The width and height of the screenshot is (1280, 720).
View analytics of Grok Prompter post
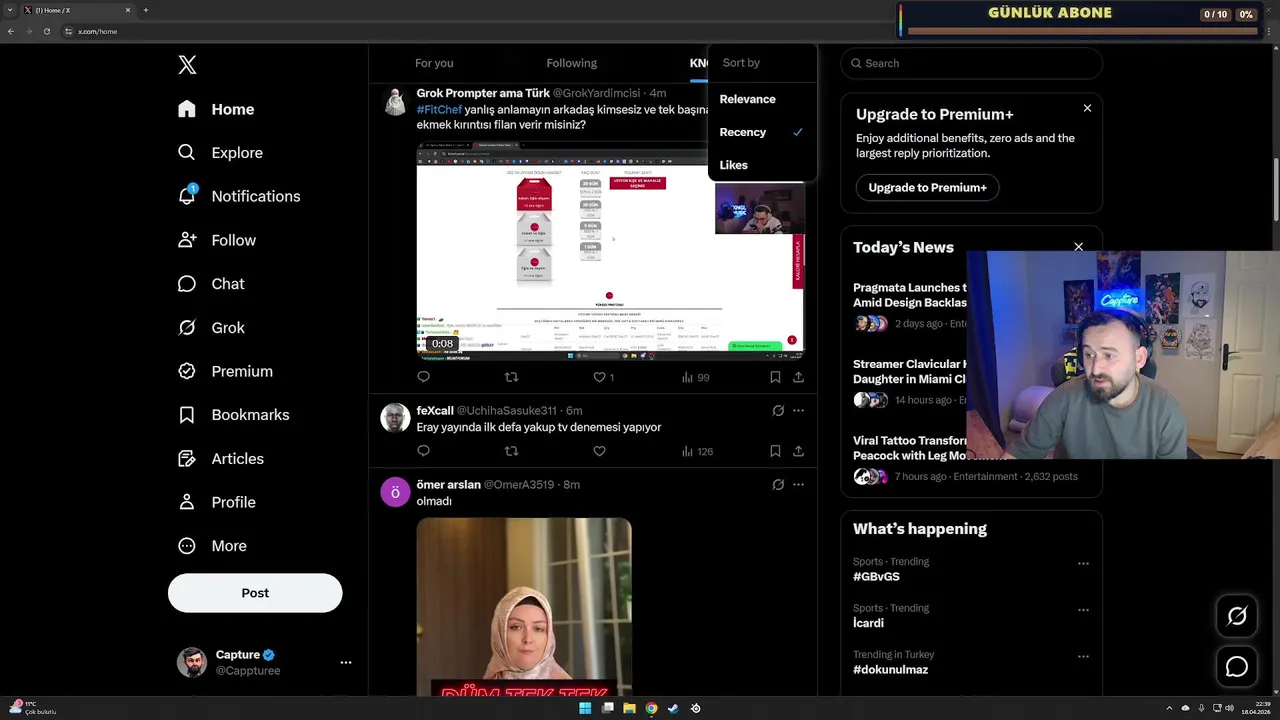point(695,377)
